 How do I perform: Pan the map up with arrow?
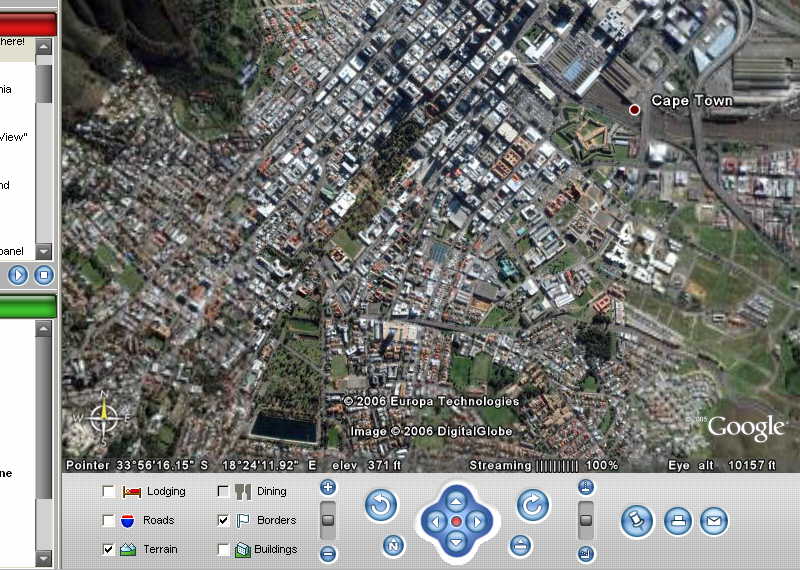[456, 501]
